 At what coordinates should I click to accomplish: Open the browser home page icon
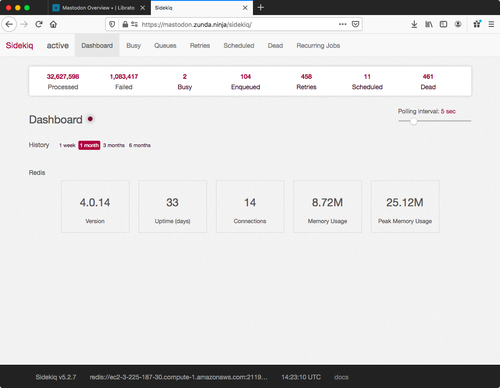click(53, 24)
